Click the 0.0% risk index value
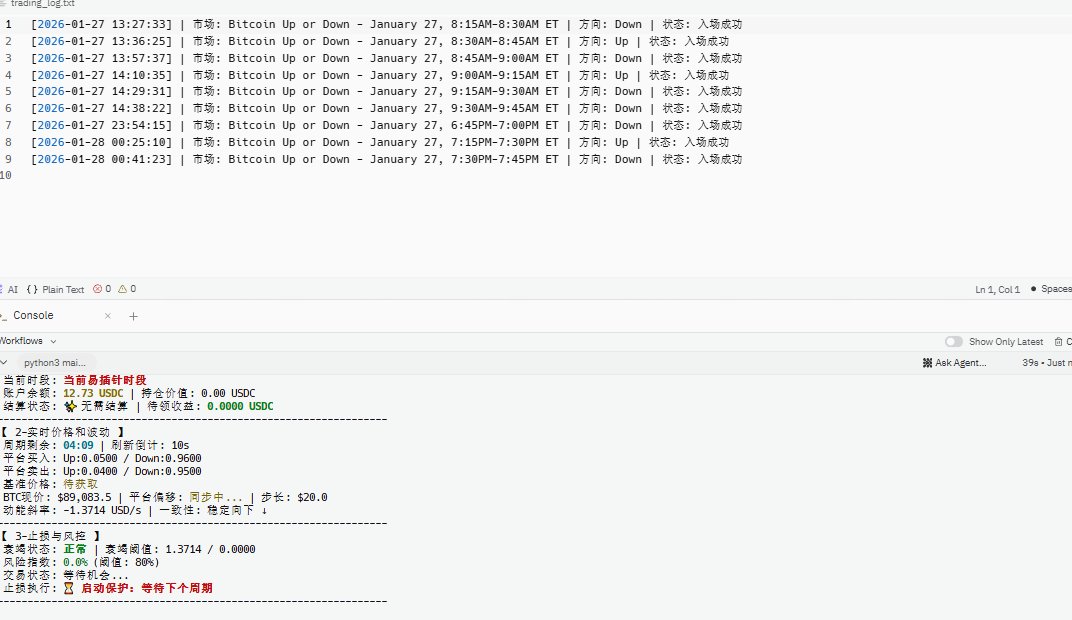 (x=75, y=563)
